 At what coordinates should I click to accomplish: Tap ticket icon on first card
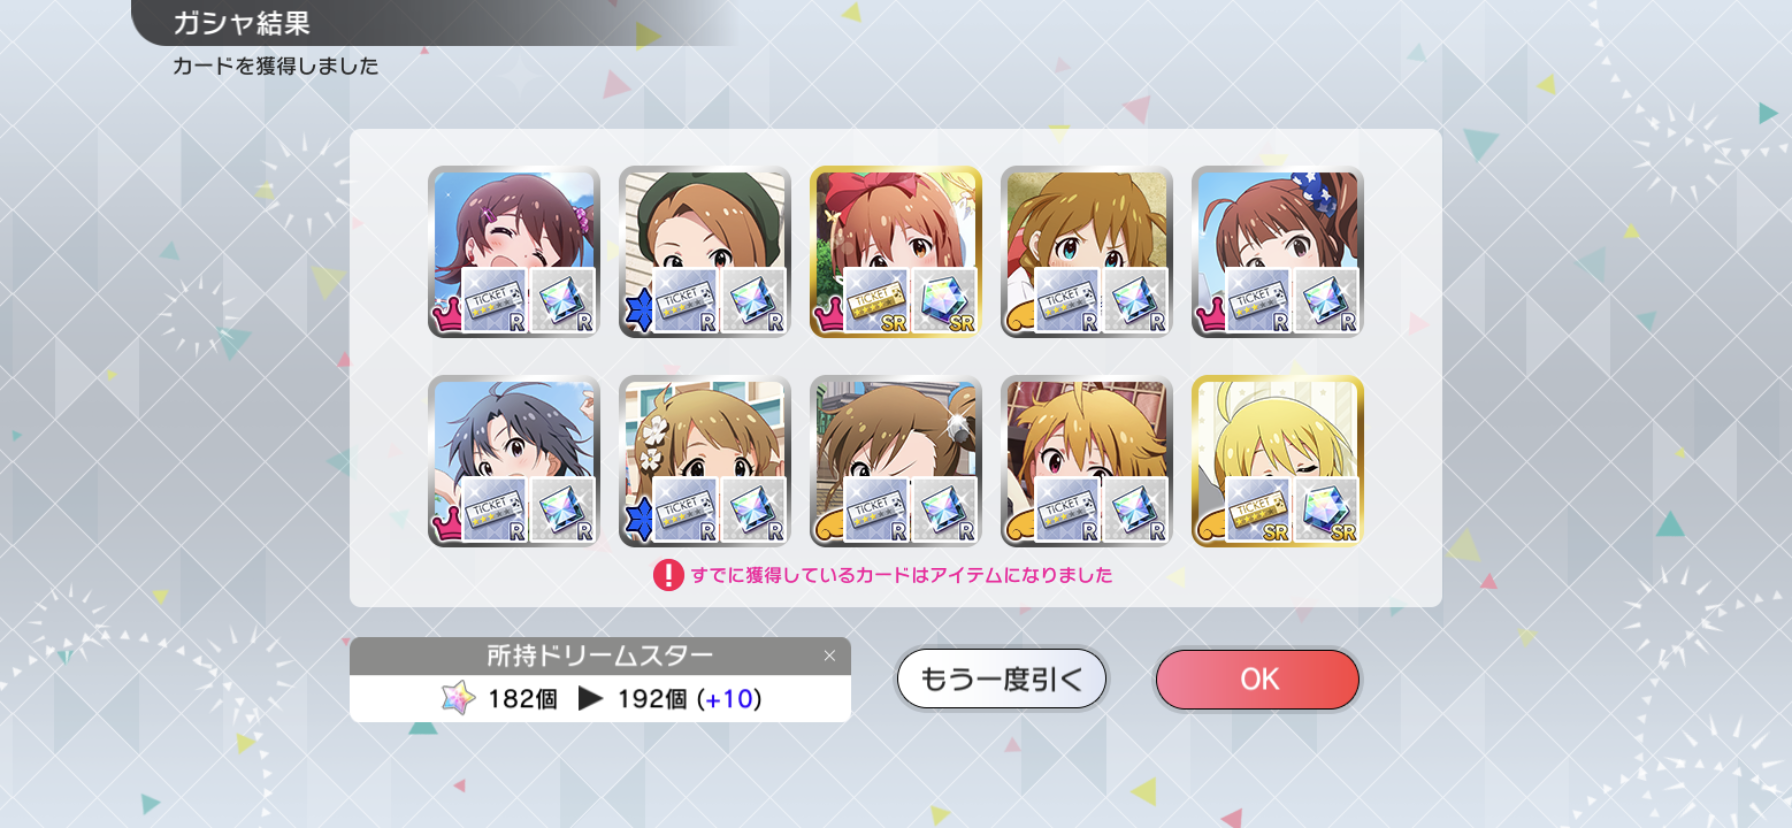[x=494, y=300]
